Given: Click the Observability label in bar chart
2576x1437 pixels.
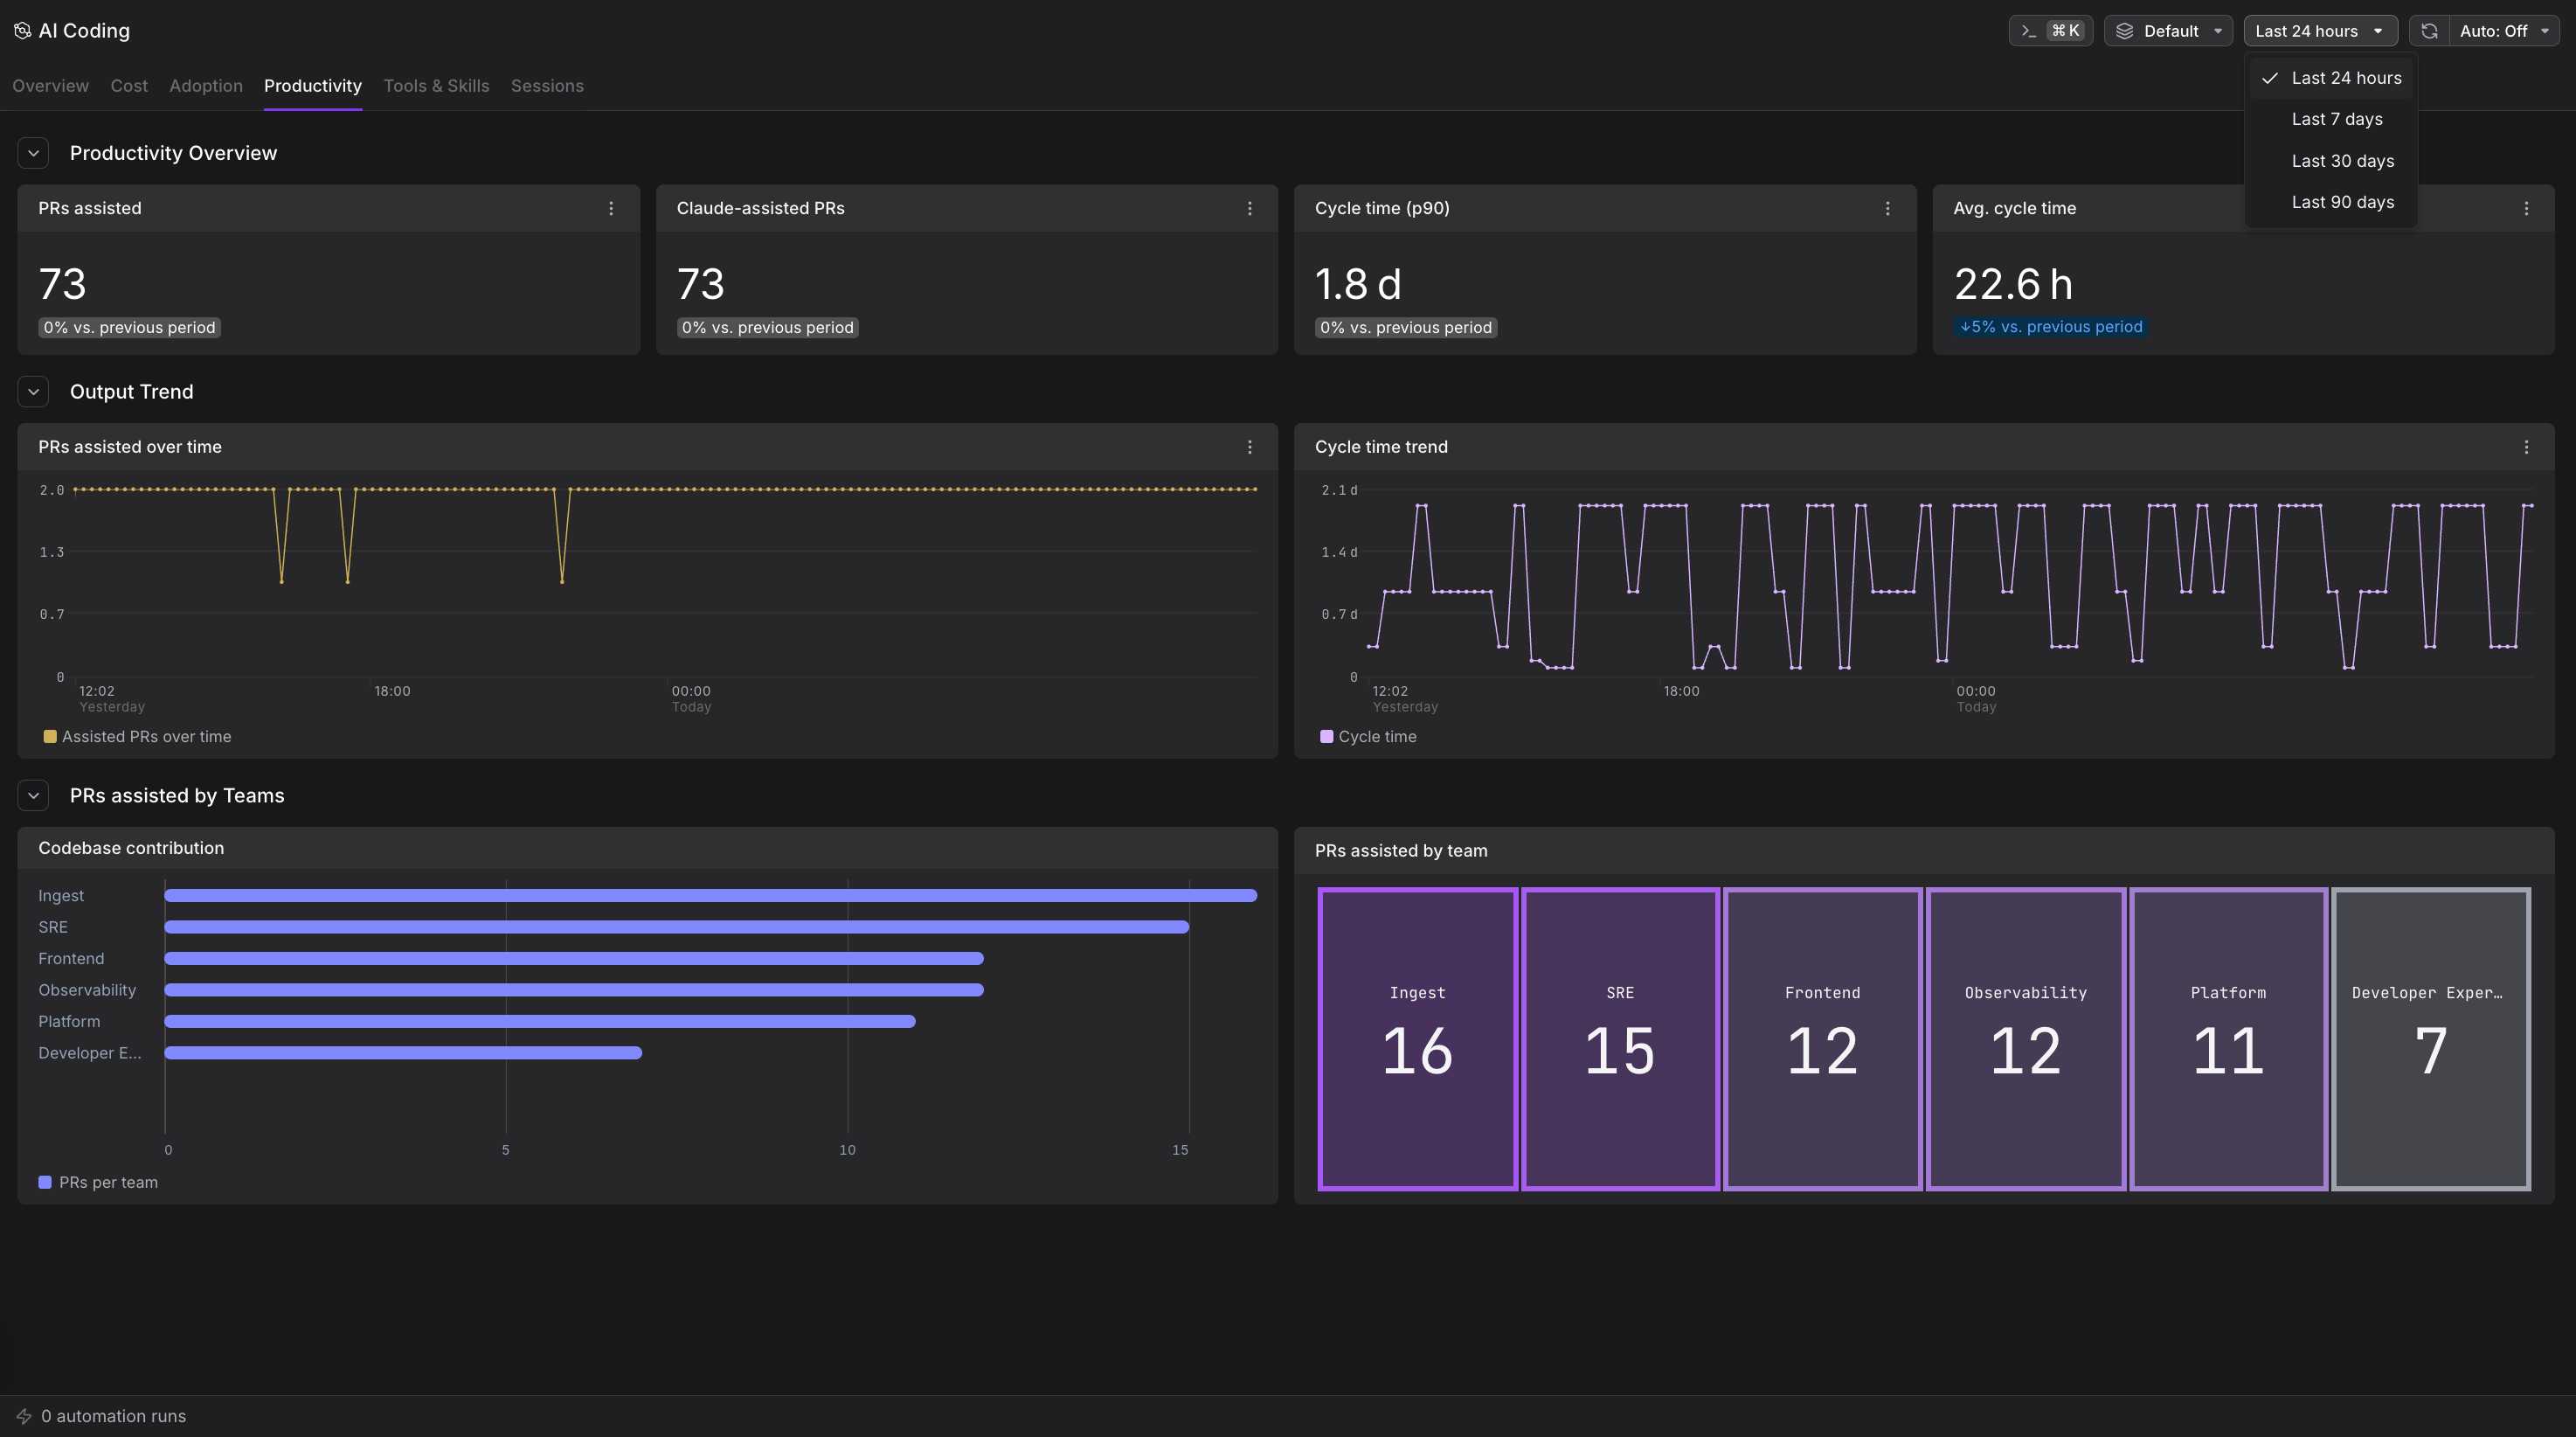Looking at the screenshot, I should [x=87, y=990].
